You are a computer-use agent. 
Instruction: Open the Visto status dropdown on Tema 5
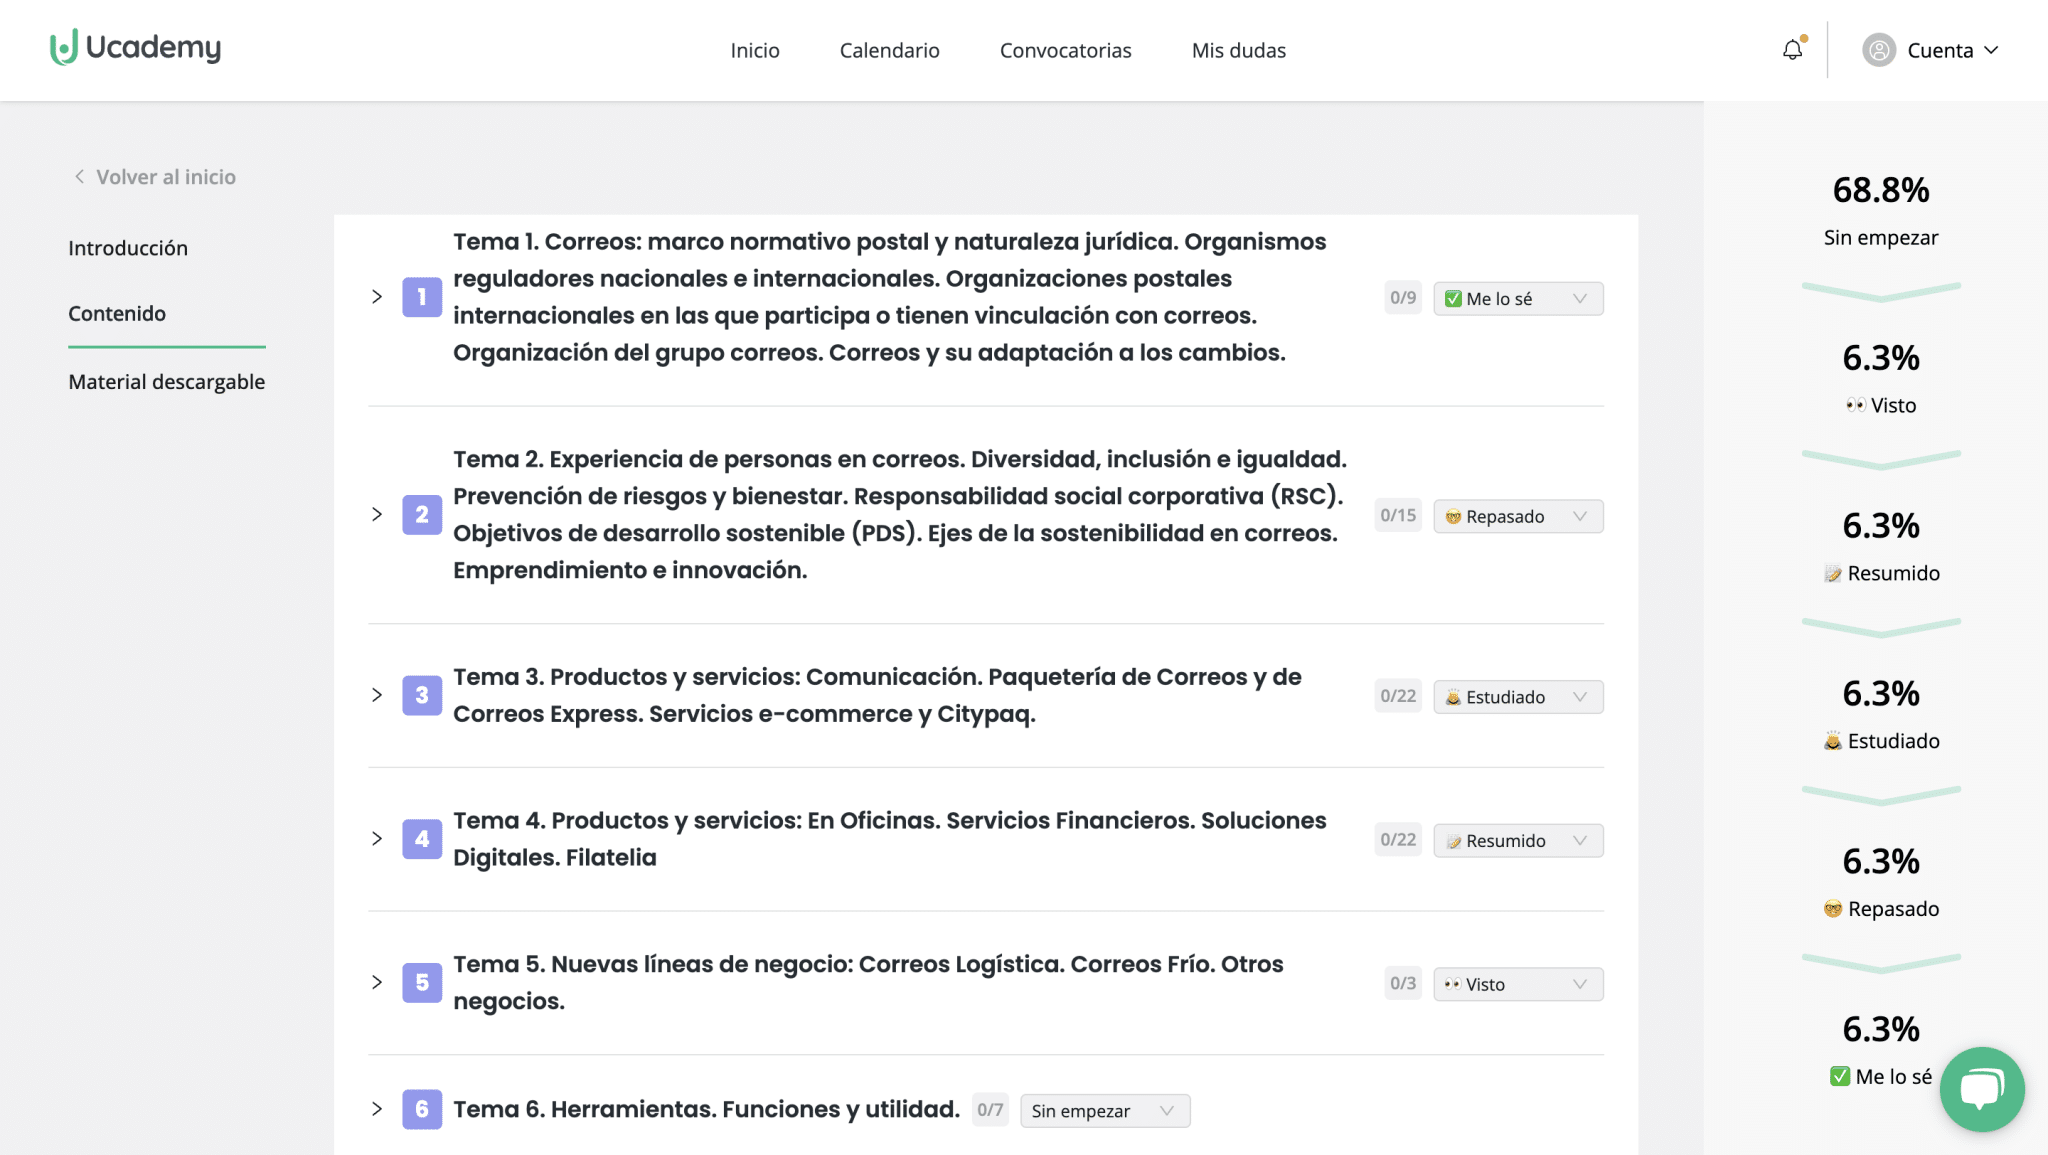1517,984
